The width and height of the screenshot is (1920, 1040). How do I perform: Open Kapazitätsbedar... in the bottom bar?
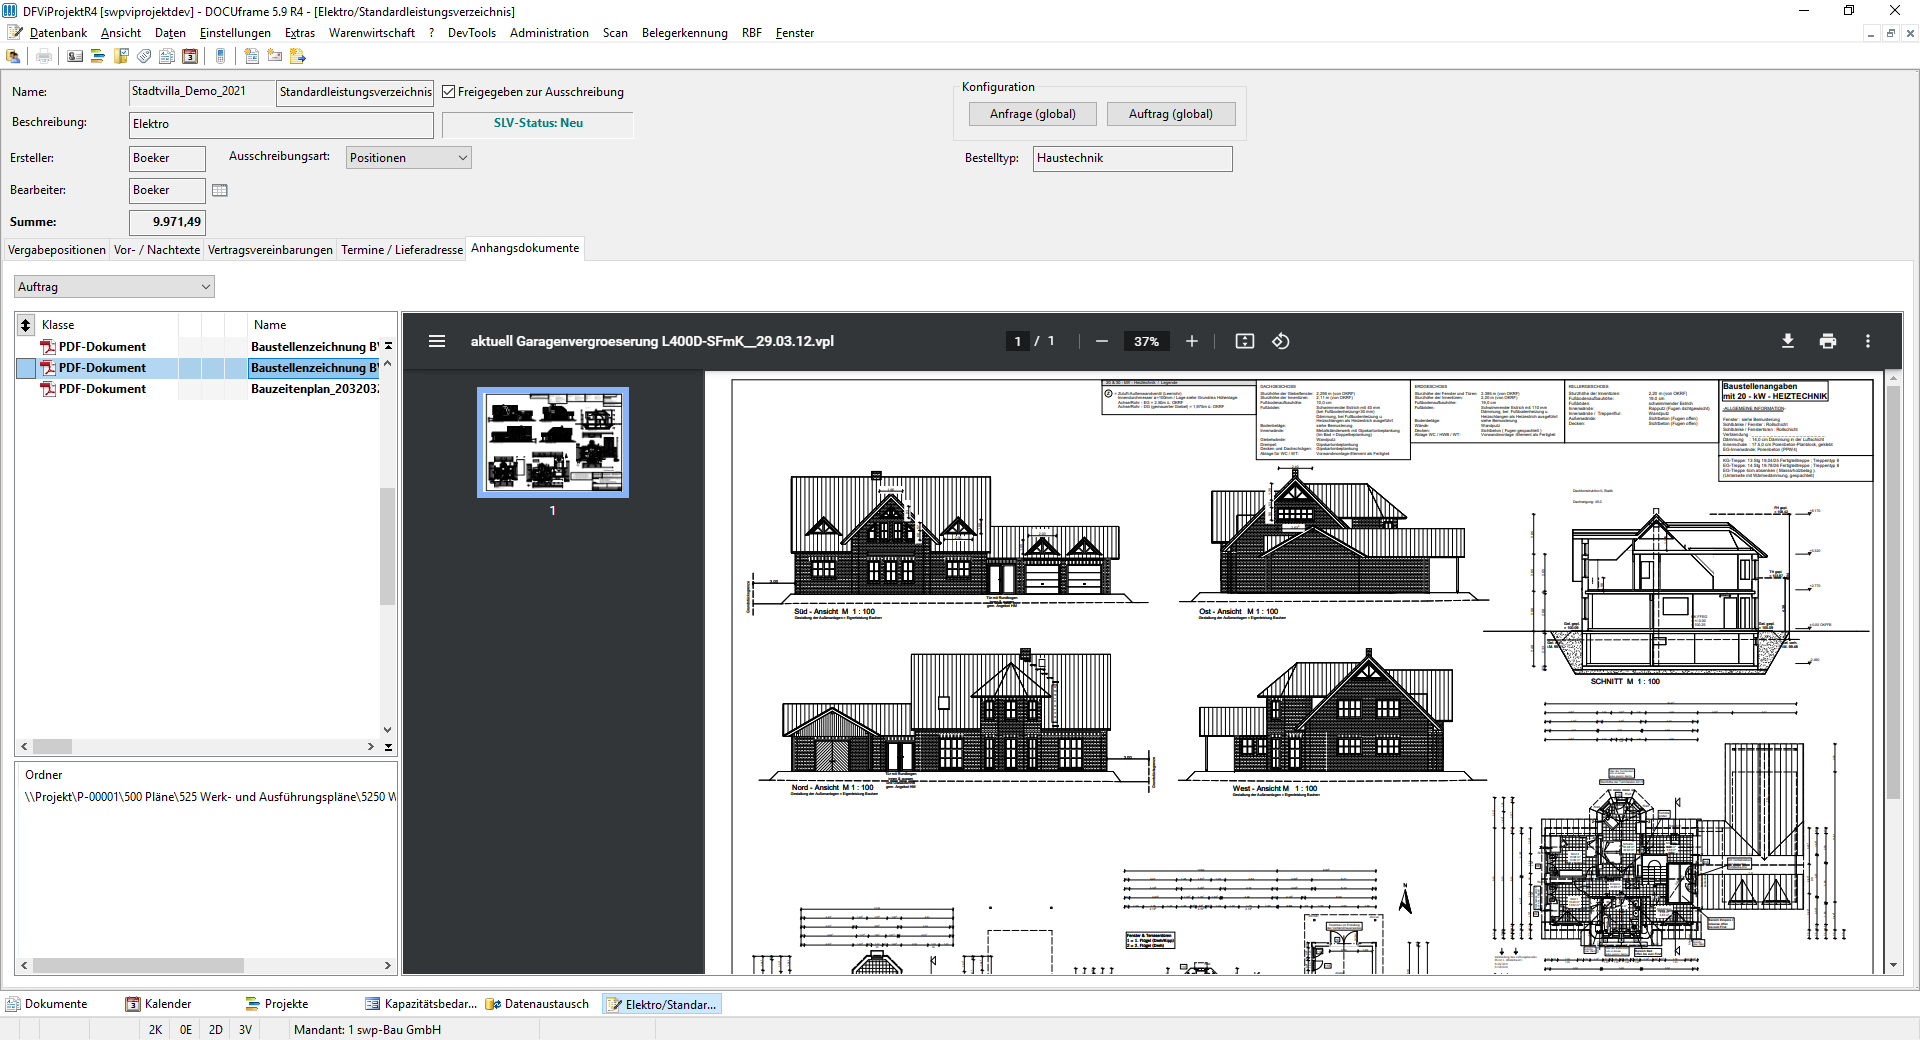tap(421, 1004)
